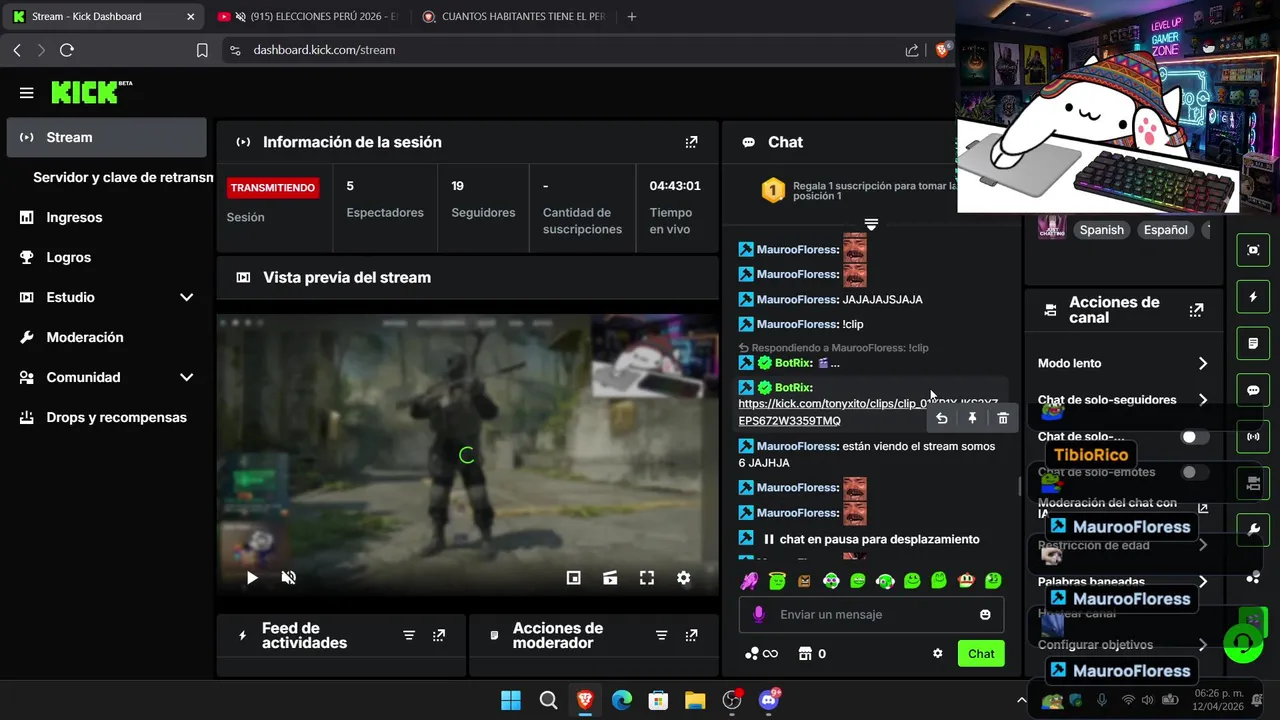Unmute the stream preview audio
Image resolution: width=1280 pixels, height=720 pixels.
click(288, 577)
